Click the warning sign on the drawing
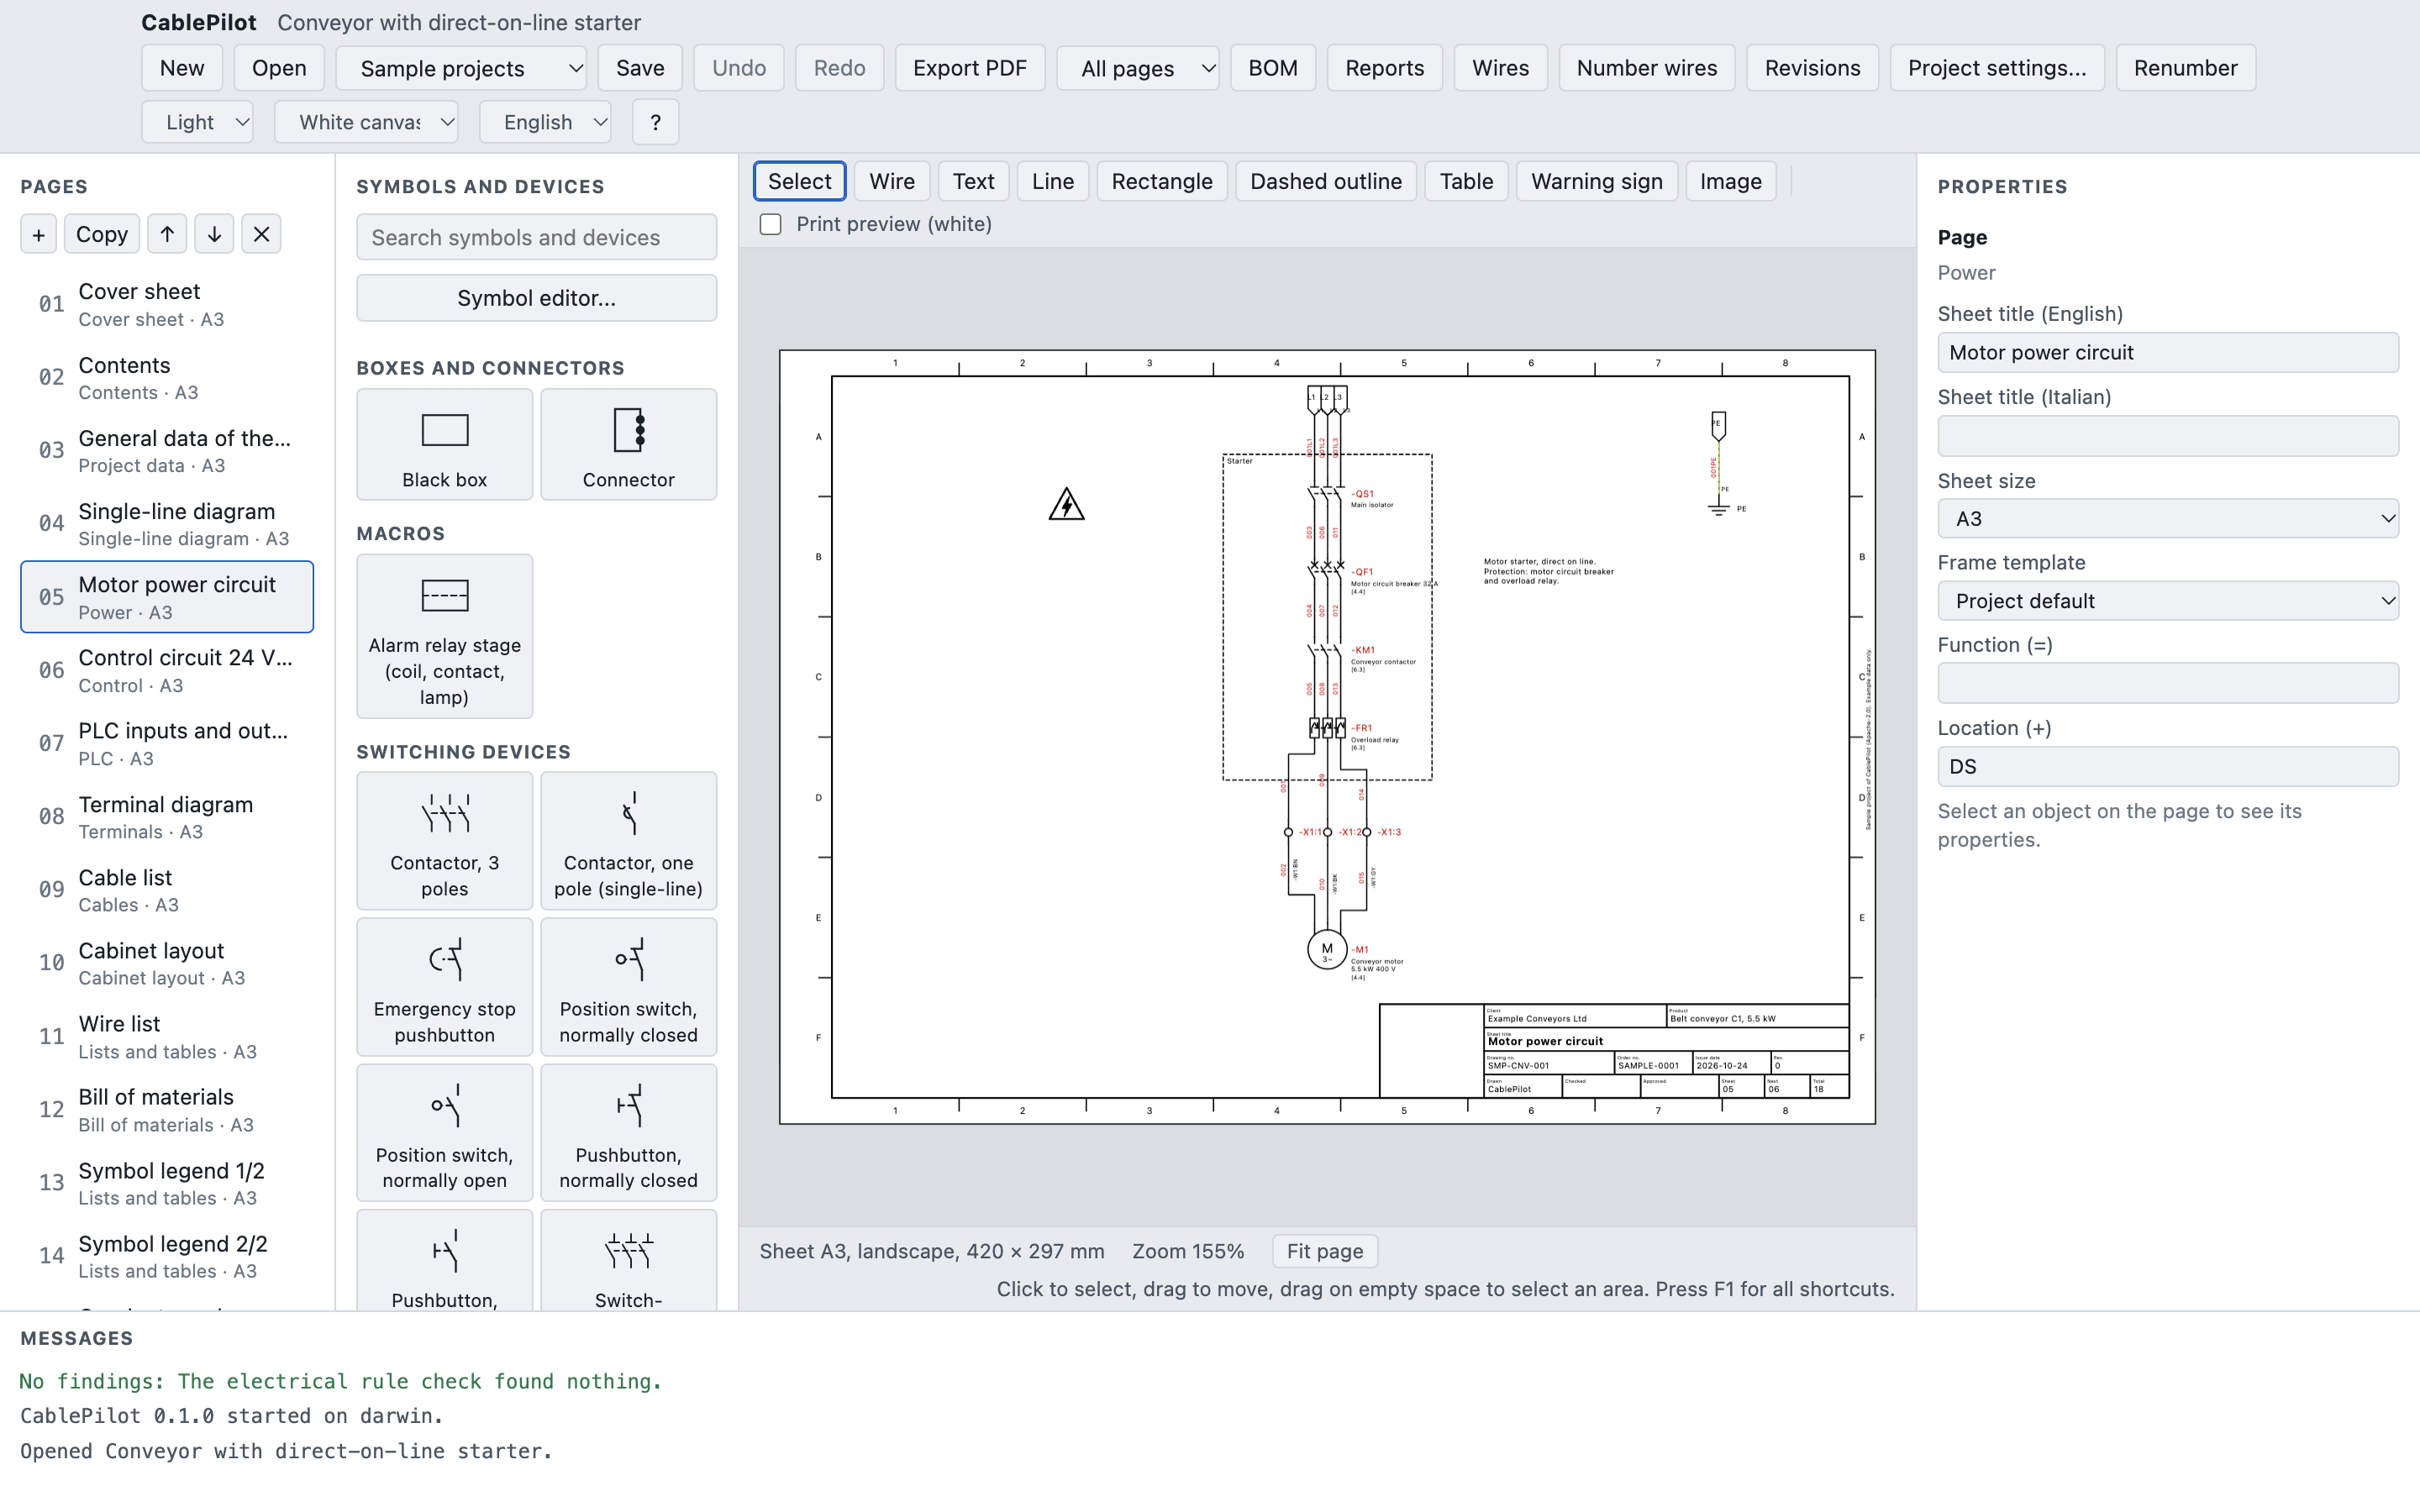The image size is (2420, 1512). pyautogui.click(x=1066, y=505)
